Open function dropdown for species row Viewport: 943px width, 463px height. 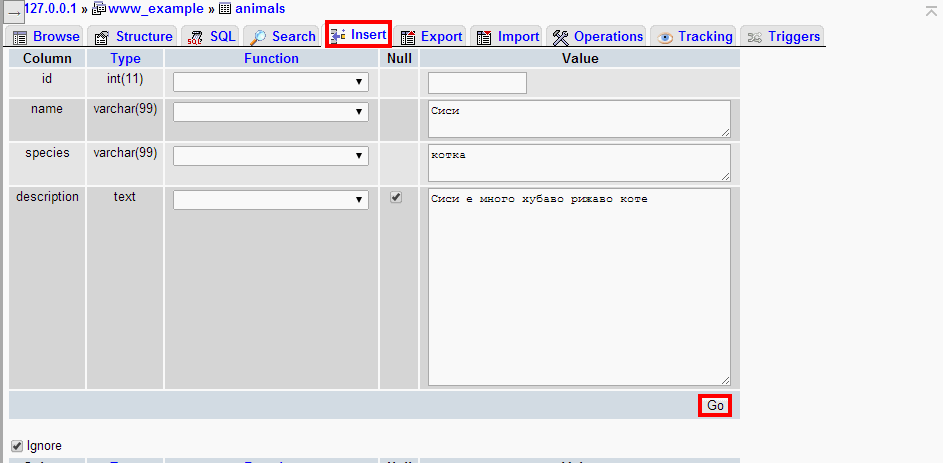pos(271,155)
